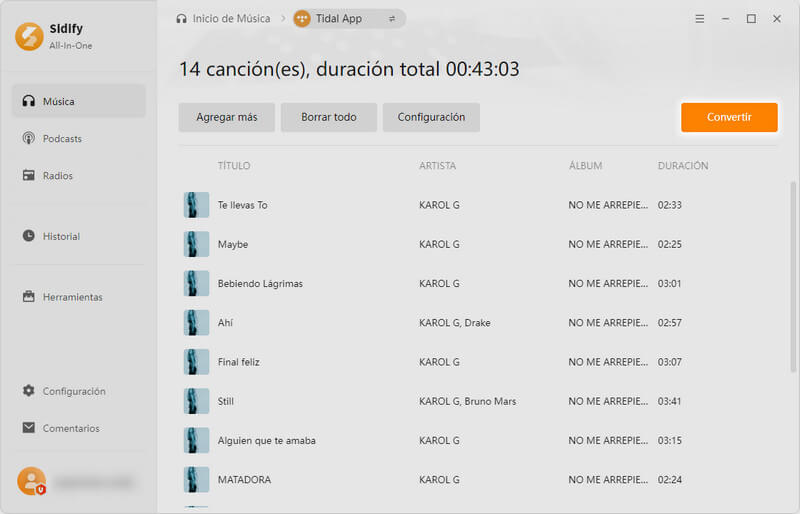The image size is (800, 514).
Task: Select the song title Still
Action: click(226, 401)
